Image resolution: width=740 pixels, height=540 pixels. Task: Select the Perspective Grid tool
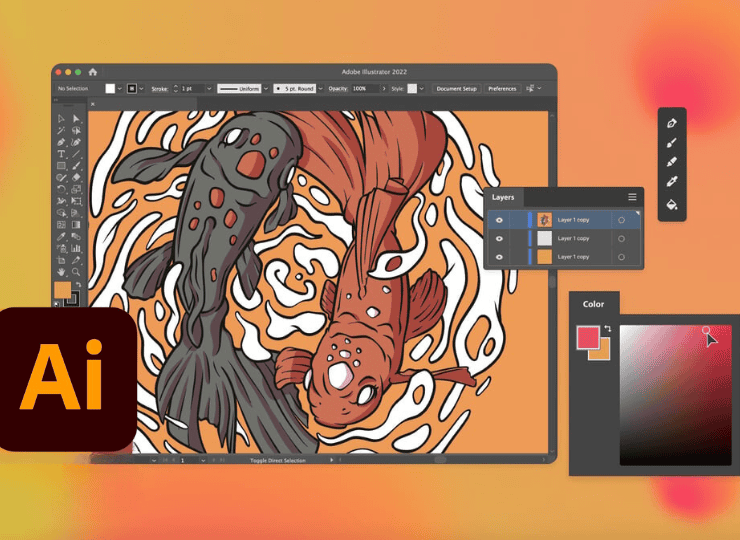76,213
